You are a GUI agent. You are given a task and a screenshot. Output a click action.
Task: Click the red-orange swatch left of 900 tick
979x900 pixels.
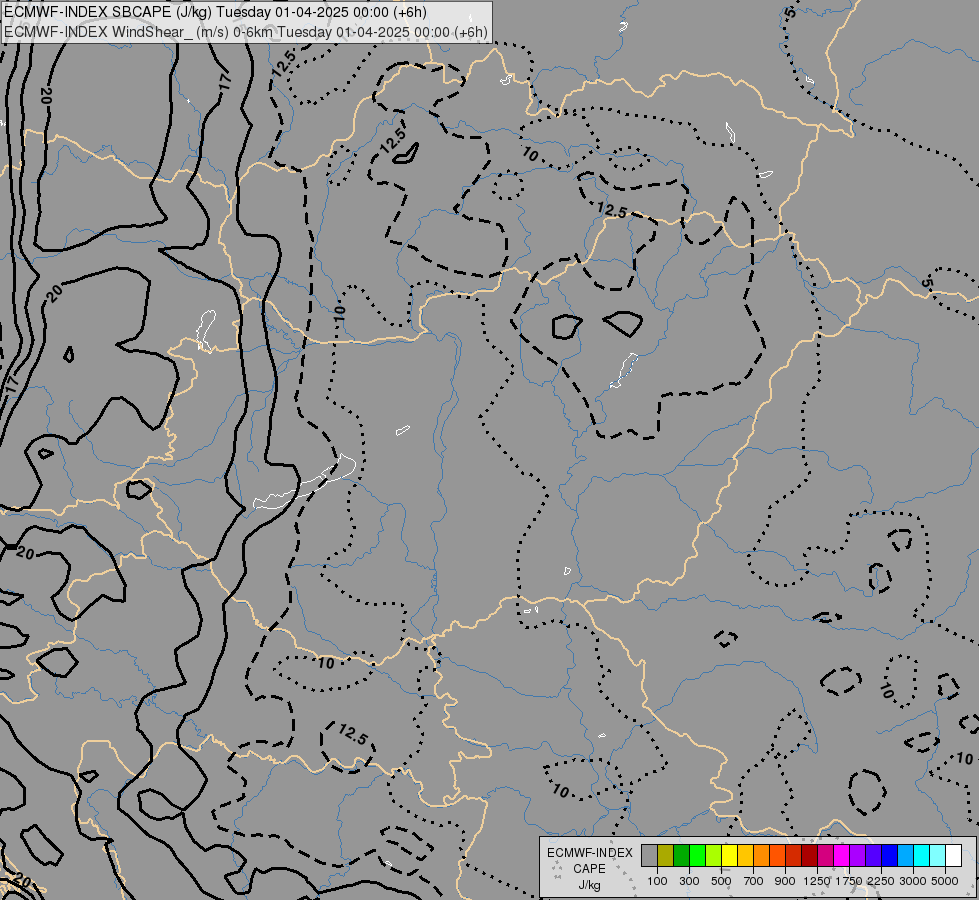coord(777,855)
